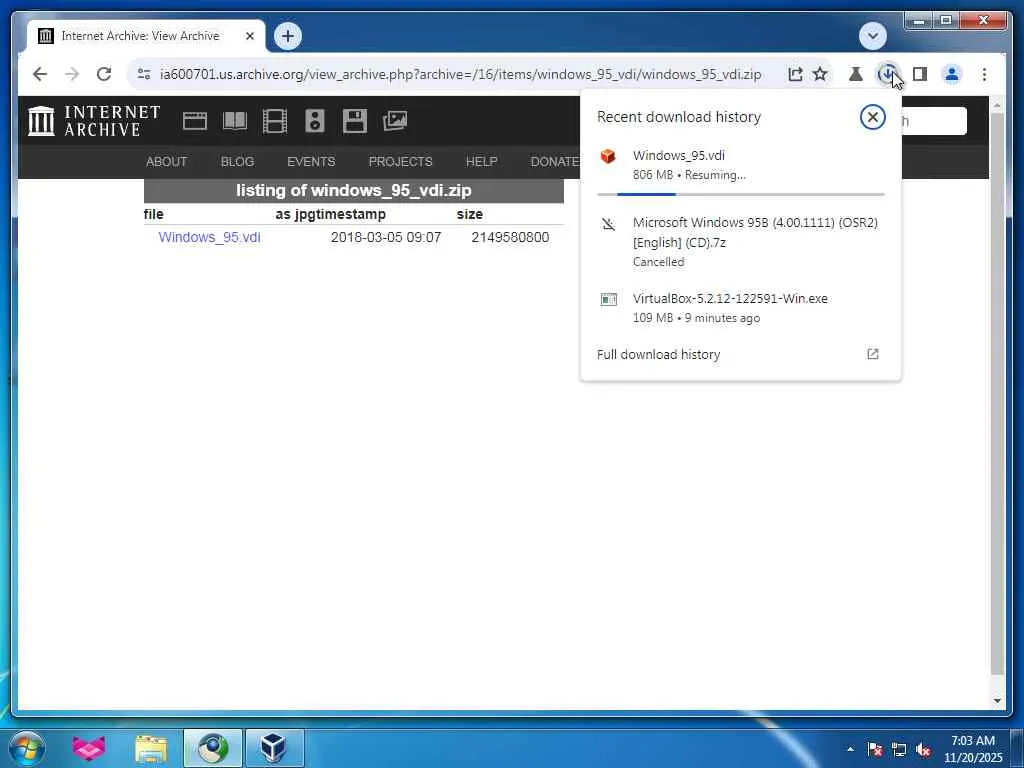Viewport: 1024px width, 768px height.
Task: Click the Internet Archive logo
Action: (93, 121)
